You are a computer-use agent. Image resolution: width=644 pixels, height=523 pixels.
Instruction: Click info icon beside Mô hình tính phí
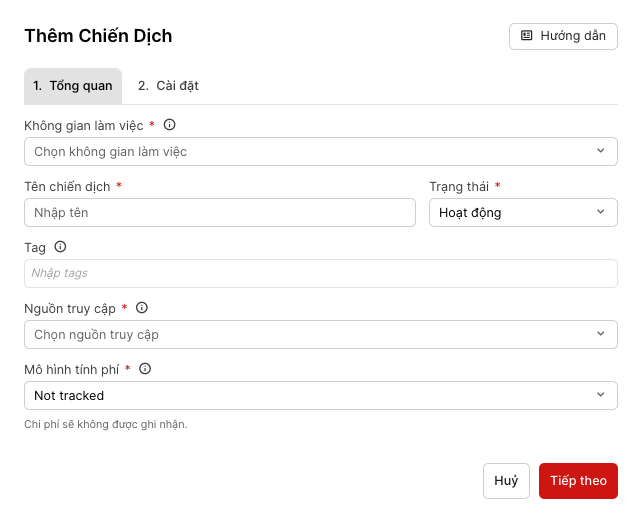pos(145,369)
